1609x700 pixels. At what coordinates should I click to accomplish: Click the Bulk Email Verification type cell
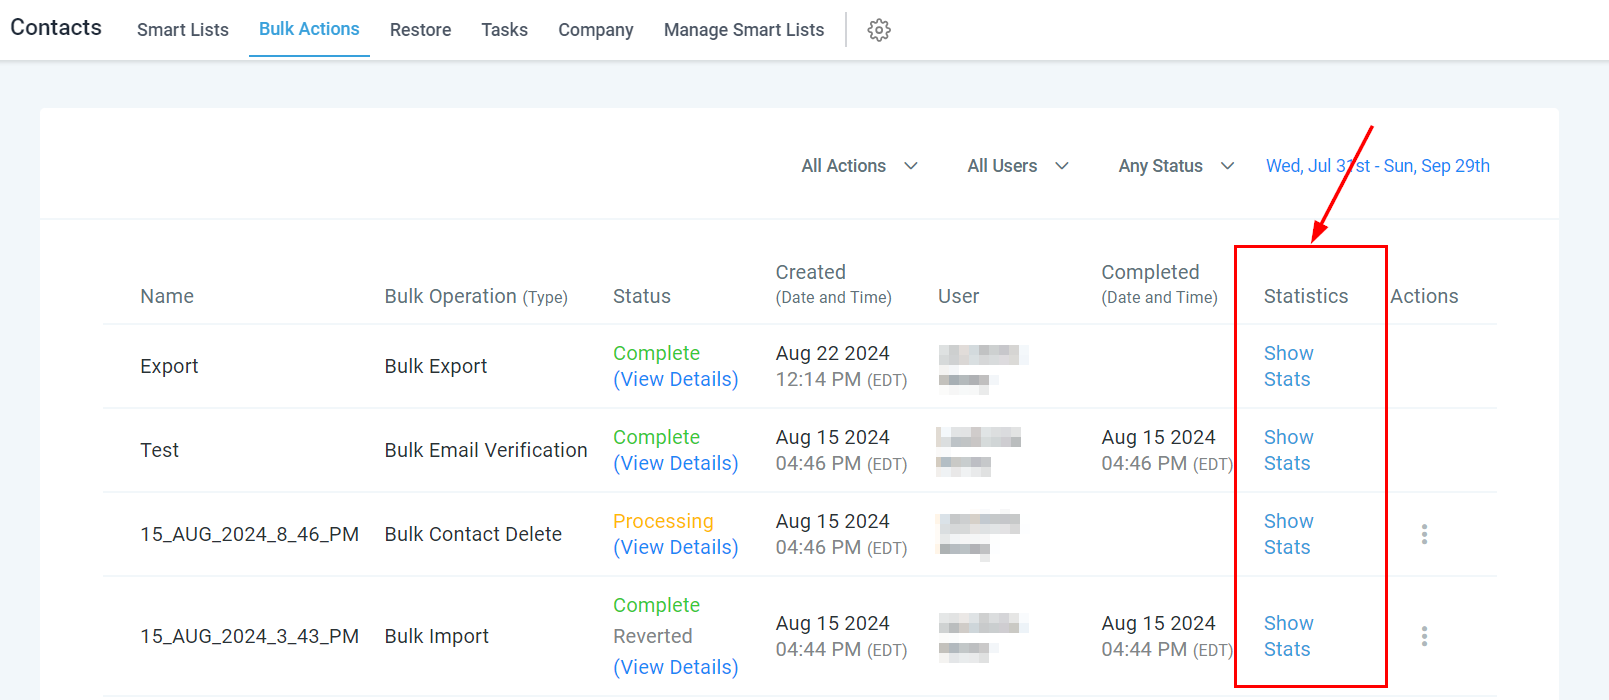tap(486, 450)
